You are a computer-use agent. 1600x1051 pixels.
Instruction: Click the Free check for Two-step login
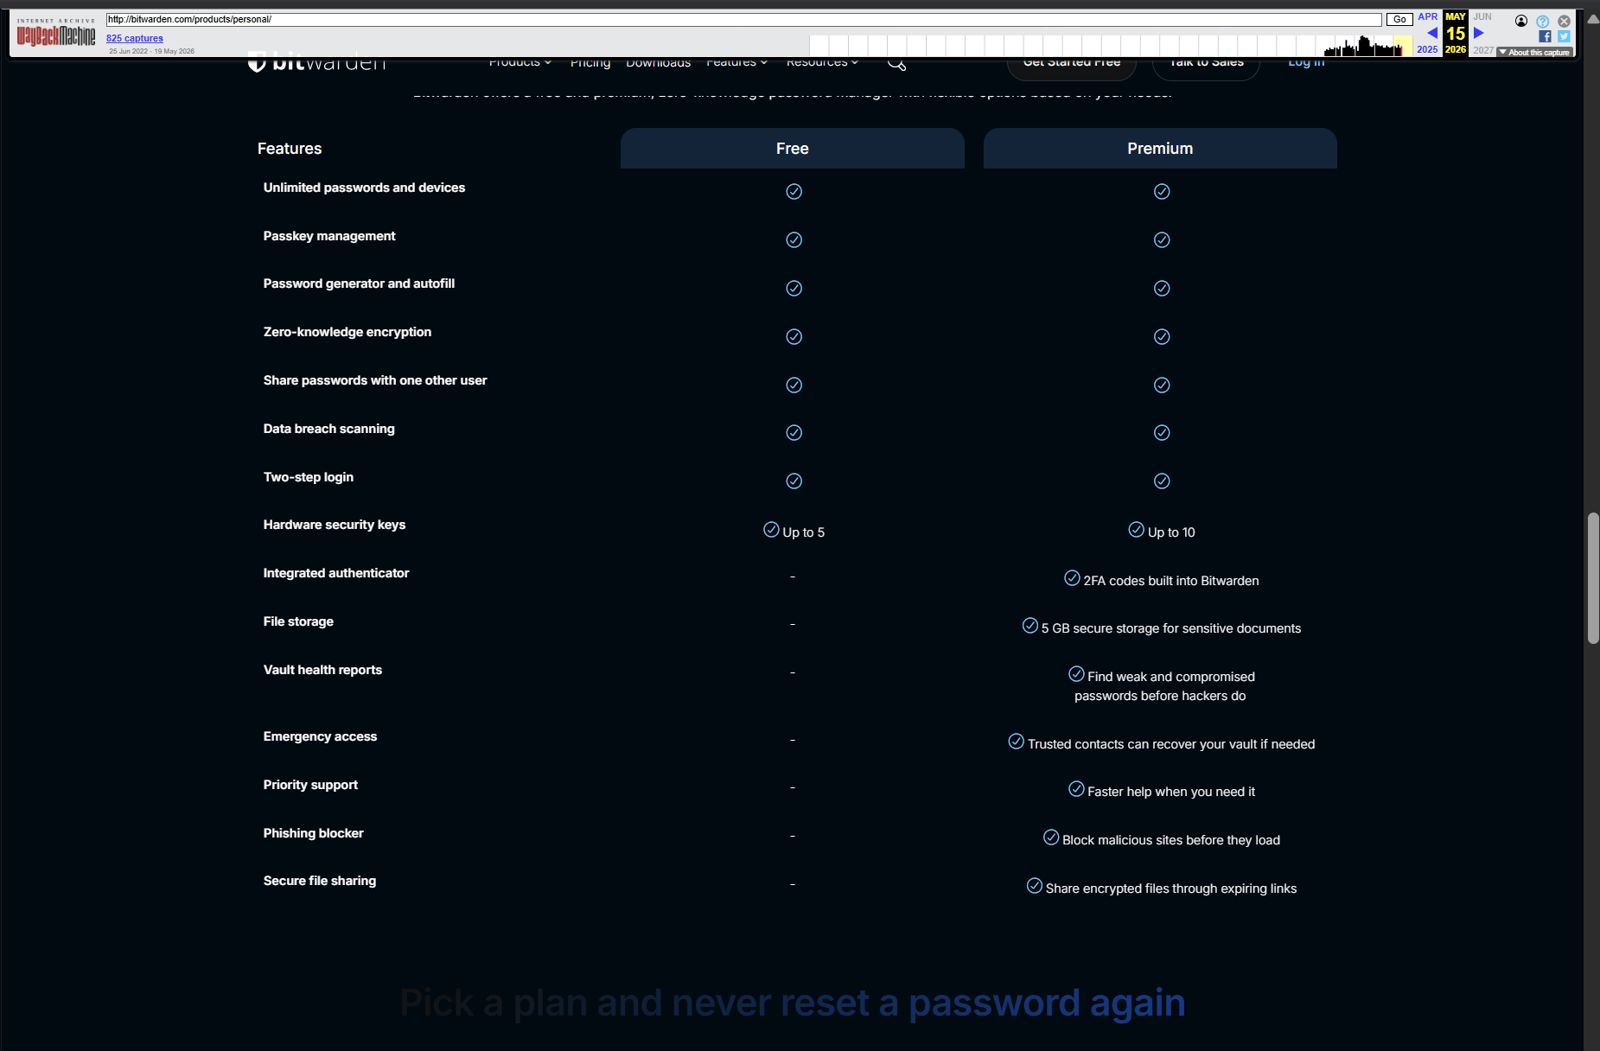tap(794, 481)
